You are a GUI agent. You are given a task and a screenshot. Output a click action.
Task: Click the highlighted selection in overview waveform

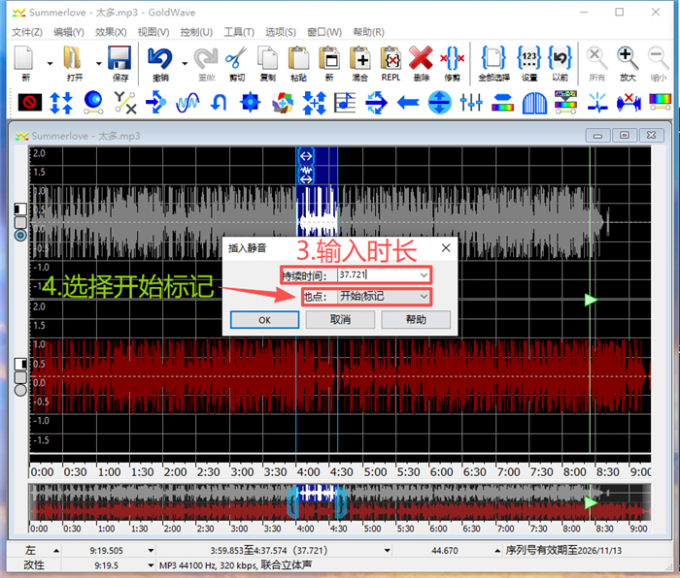pyautogui.click(x=317, y=501)
